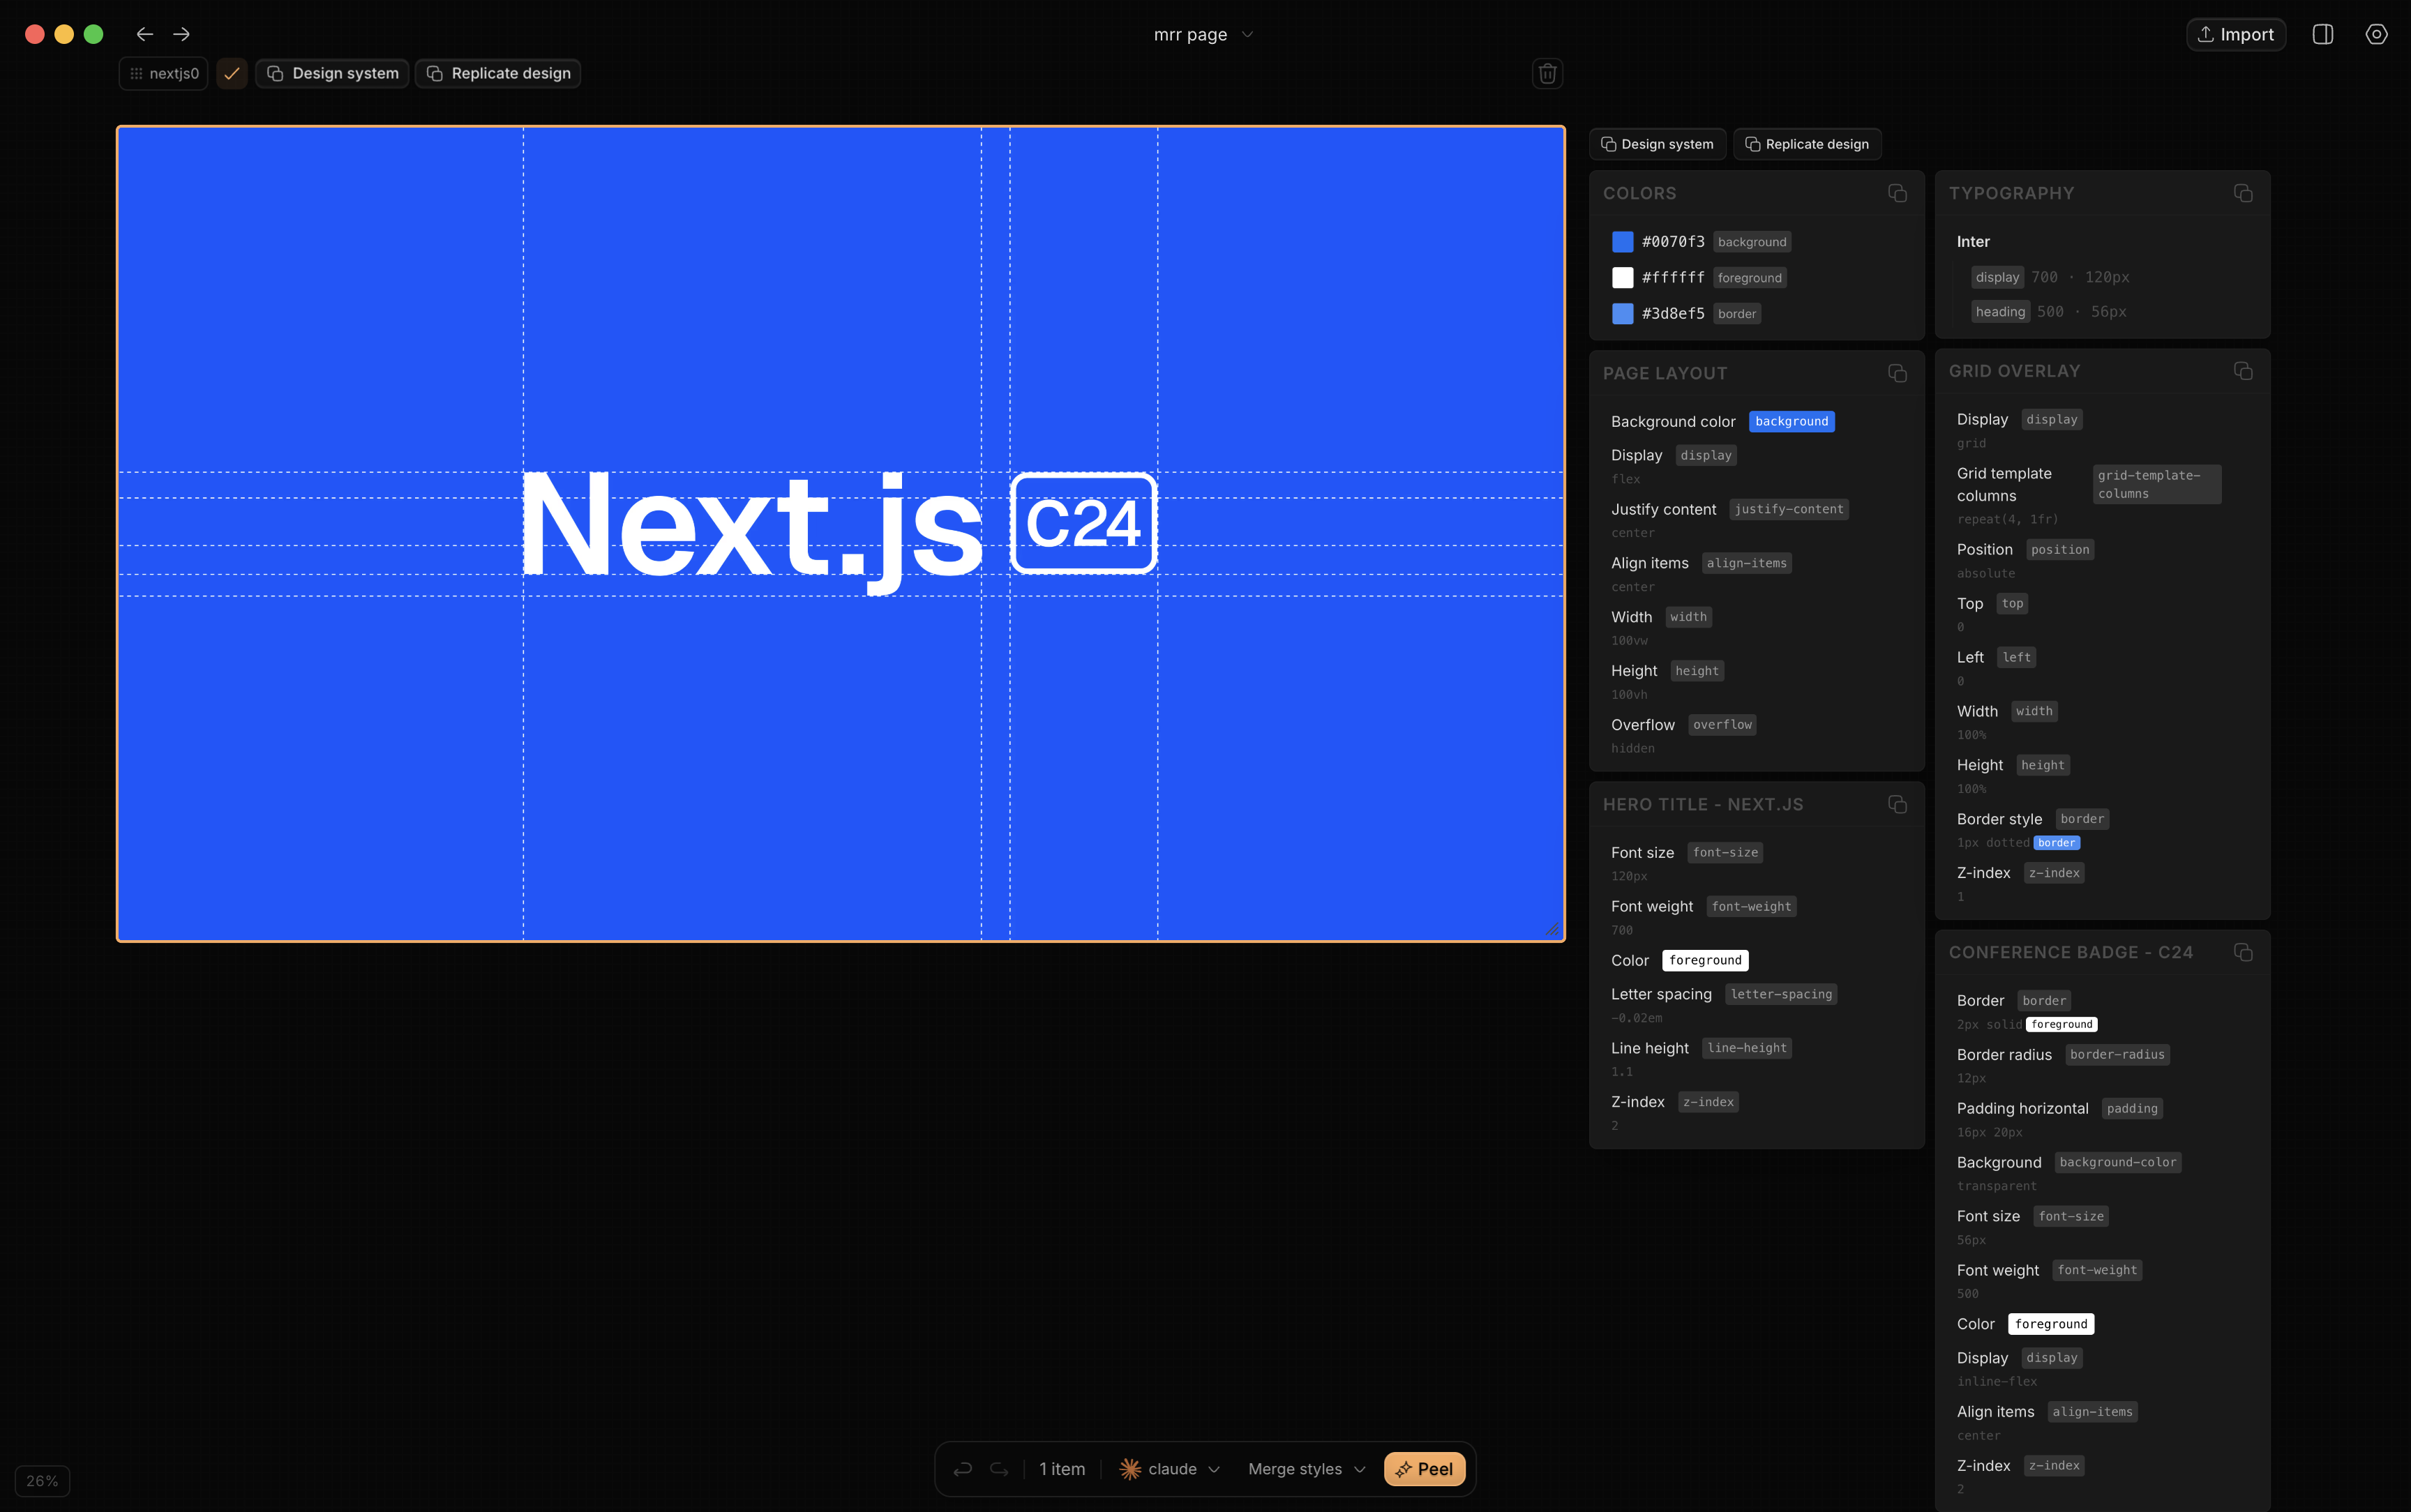Open the mrr page title dropdown
The image size is (2411, 1512).
[x=1203, y=34]
